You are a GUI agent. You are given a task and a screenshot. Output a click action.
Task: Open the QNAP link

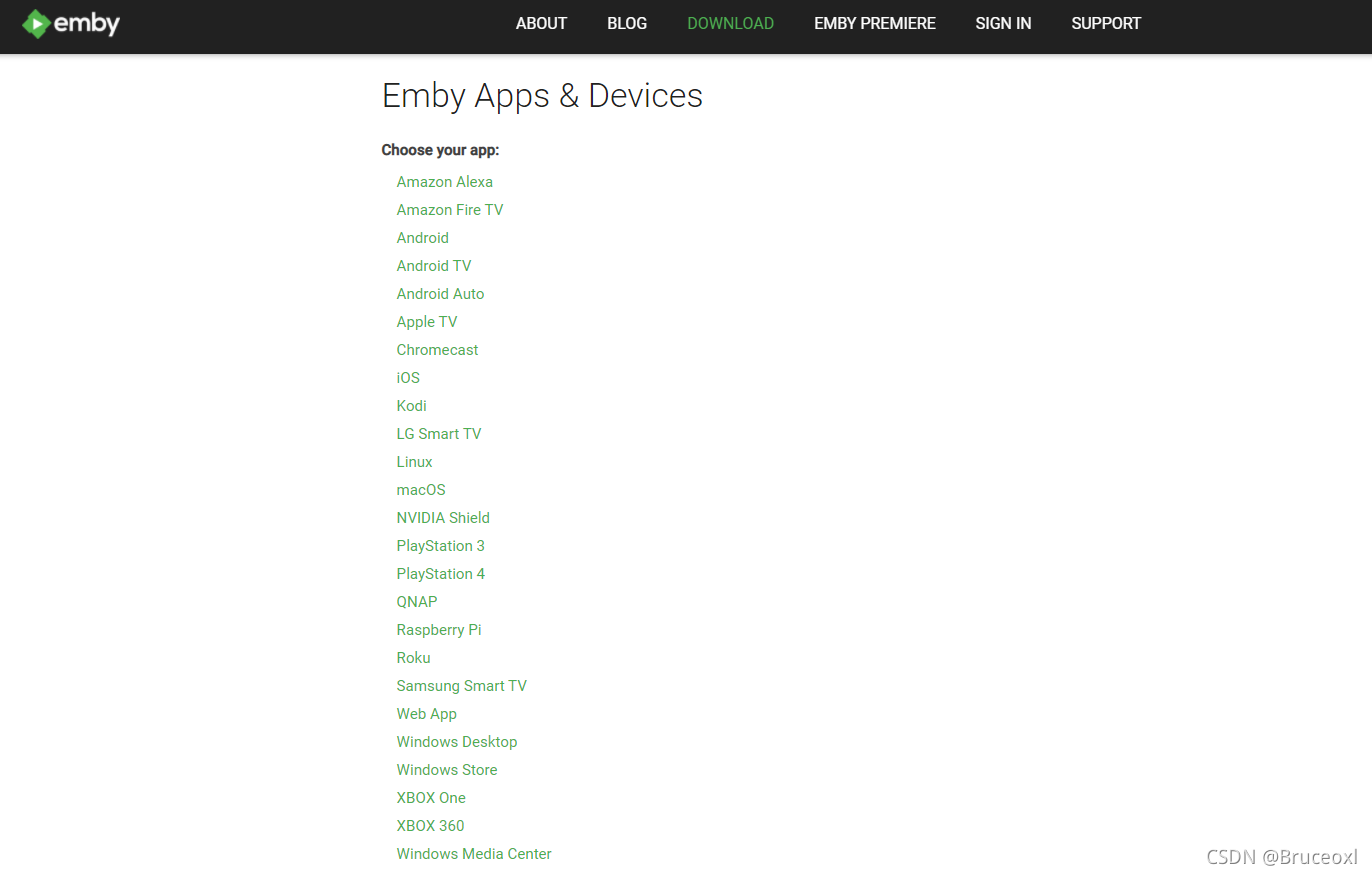pyautogui.click(x=417, y=602)
